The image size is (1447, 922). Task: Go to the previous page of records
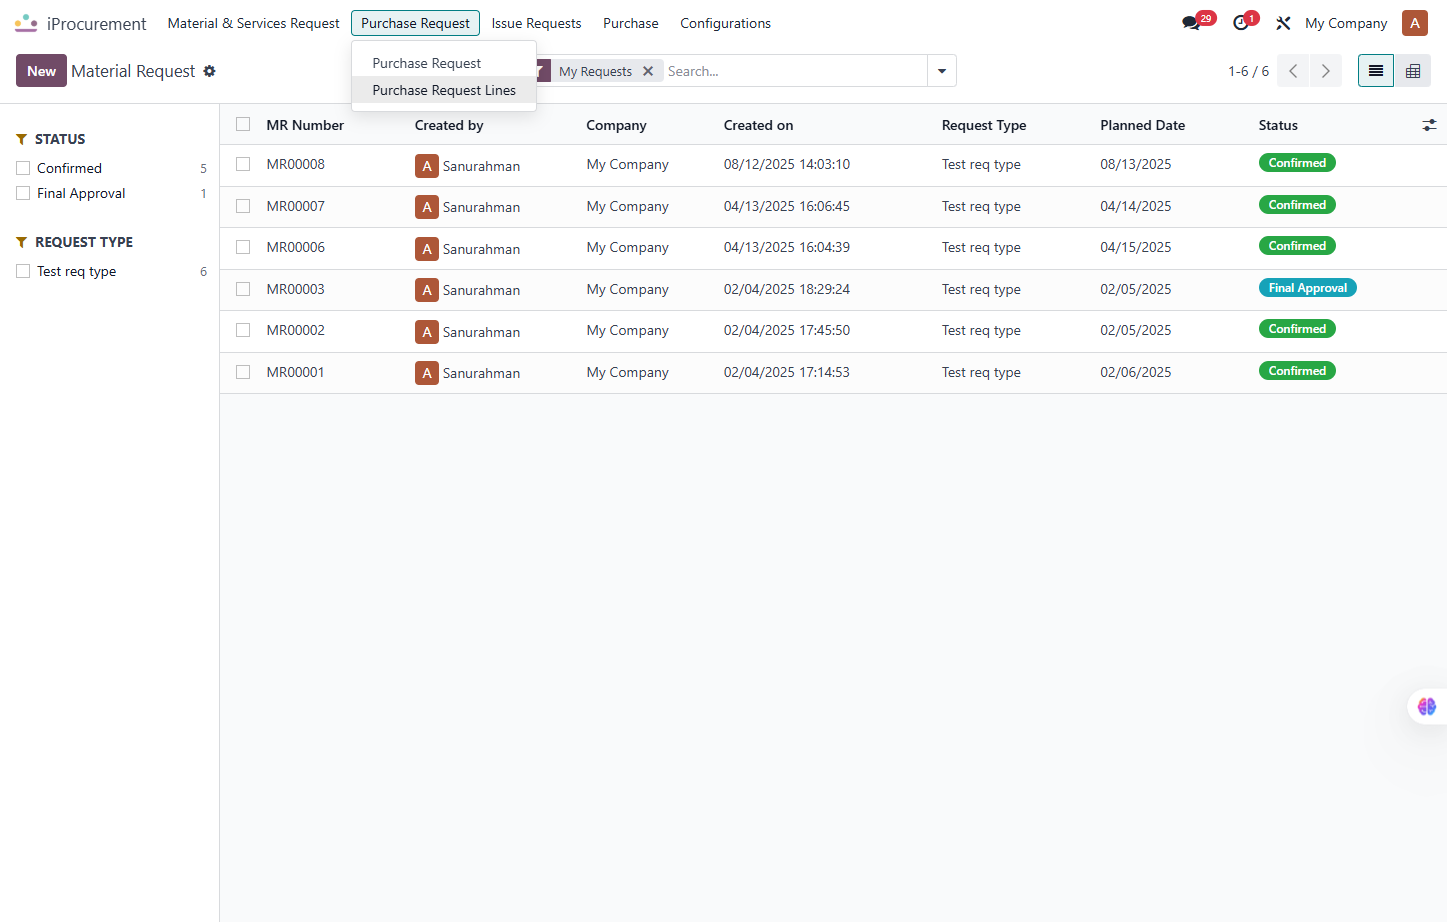(1293, 71)
